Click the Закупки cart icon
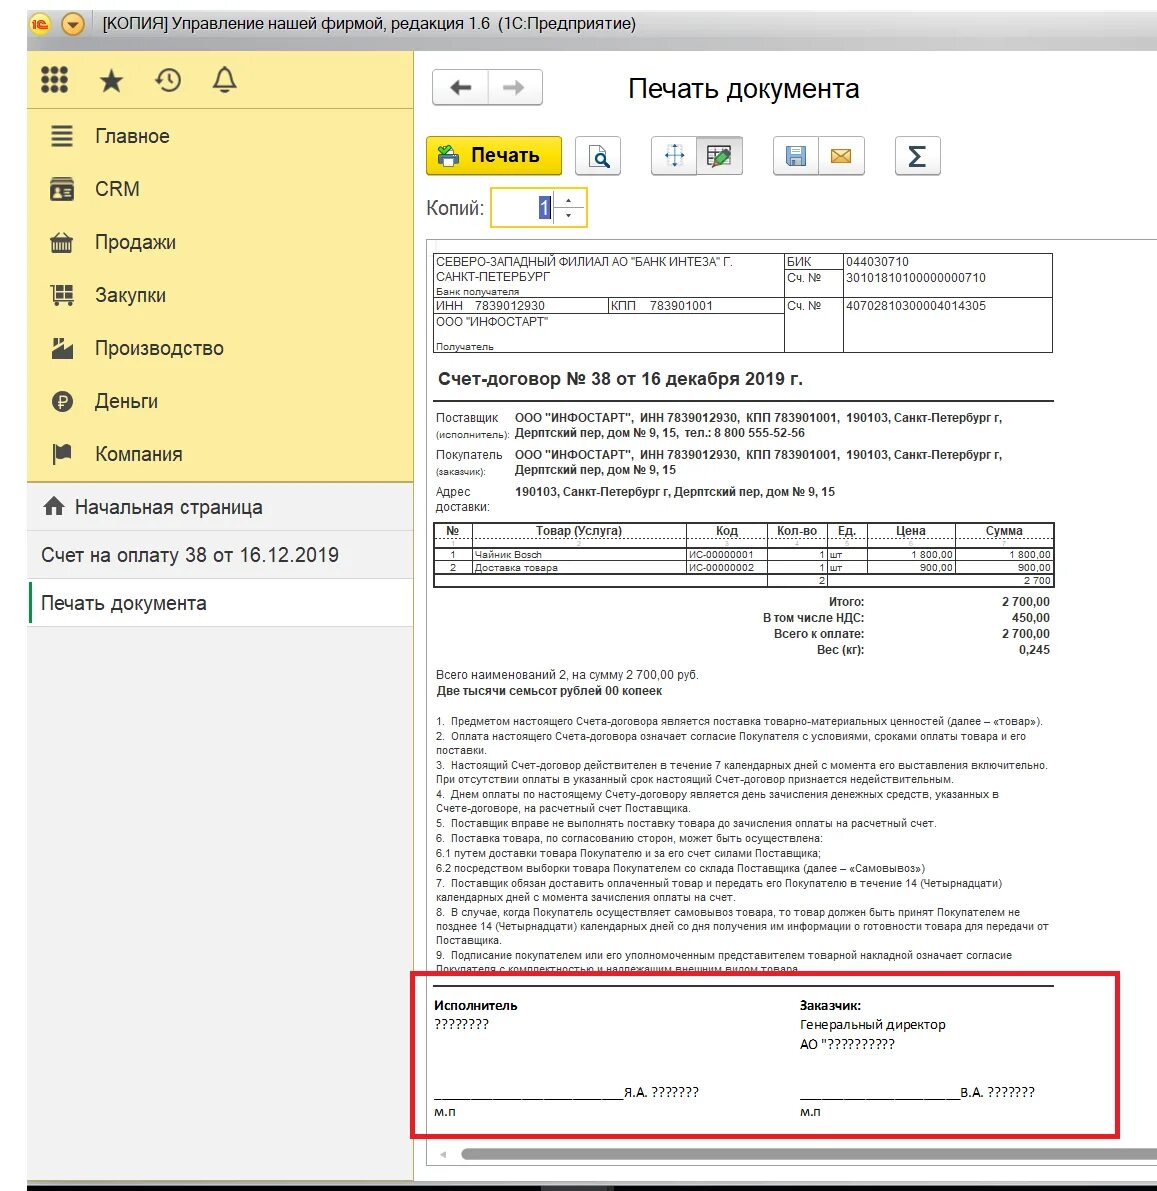Screen dimensions: 1157x1191 pyautogui.click(x=62, y=295)
